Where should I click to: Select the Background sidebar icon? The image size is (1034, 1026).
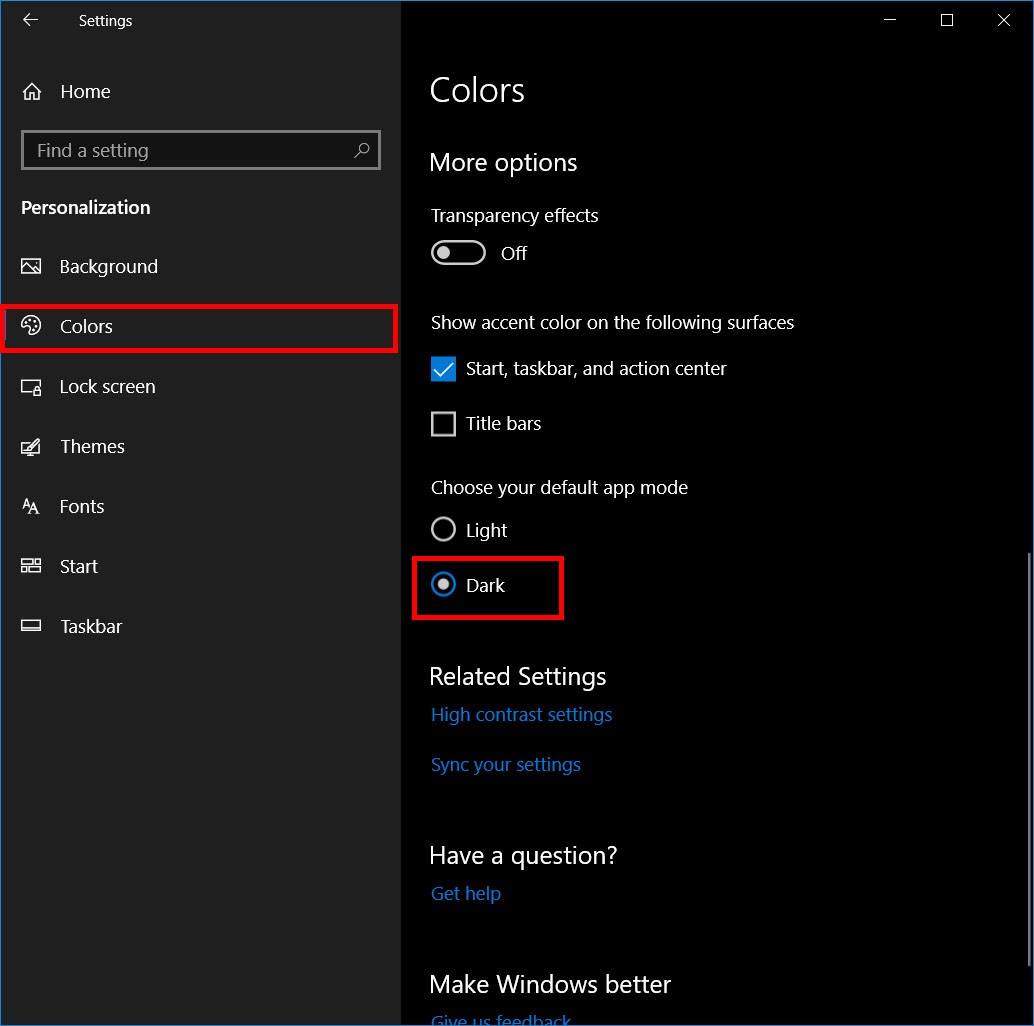32,266
